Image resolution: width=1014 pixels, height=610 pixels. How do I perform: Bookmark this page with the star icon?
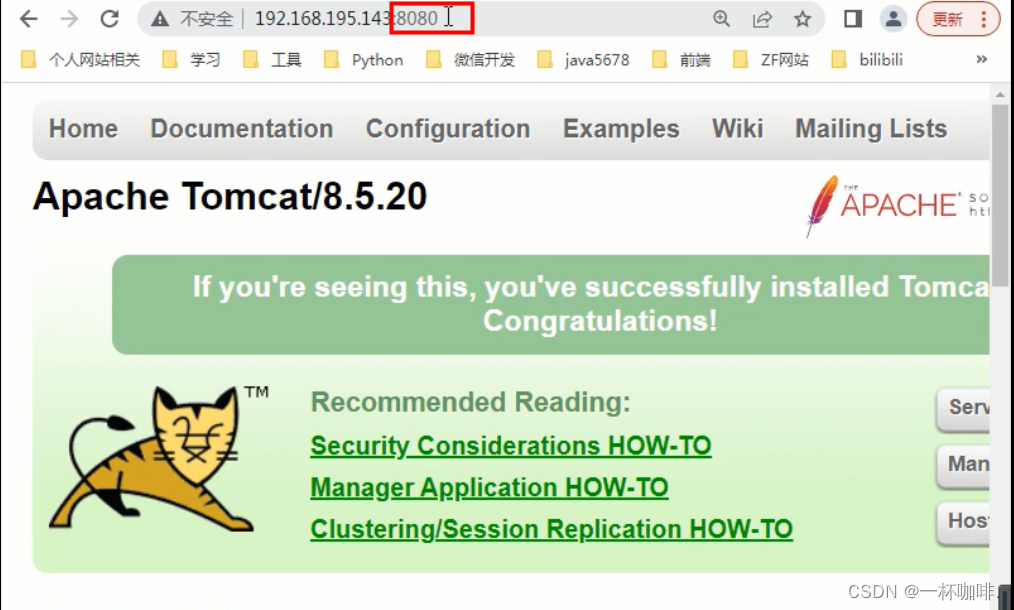pos(803,19)
